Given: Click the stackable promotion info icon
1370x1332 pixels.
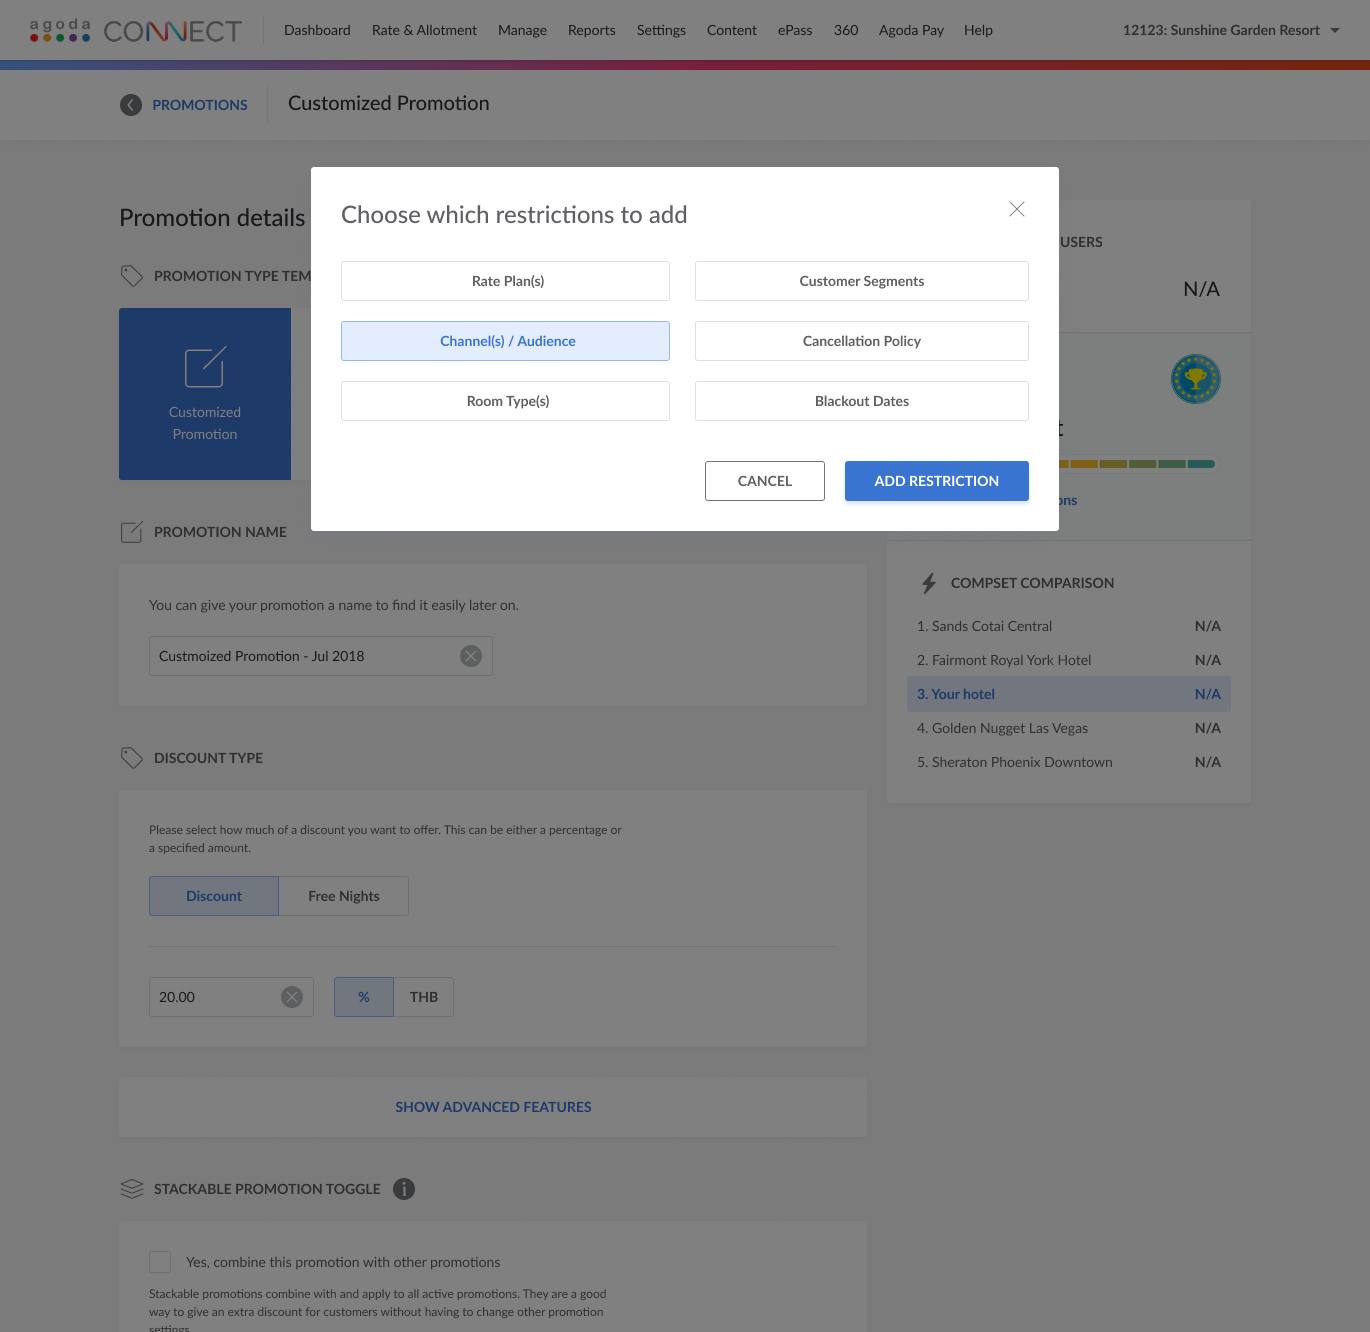Looking at the screenshot, I should (404, 1189).
